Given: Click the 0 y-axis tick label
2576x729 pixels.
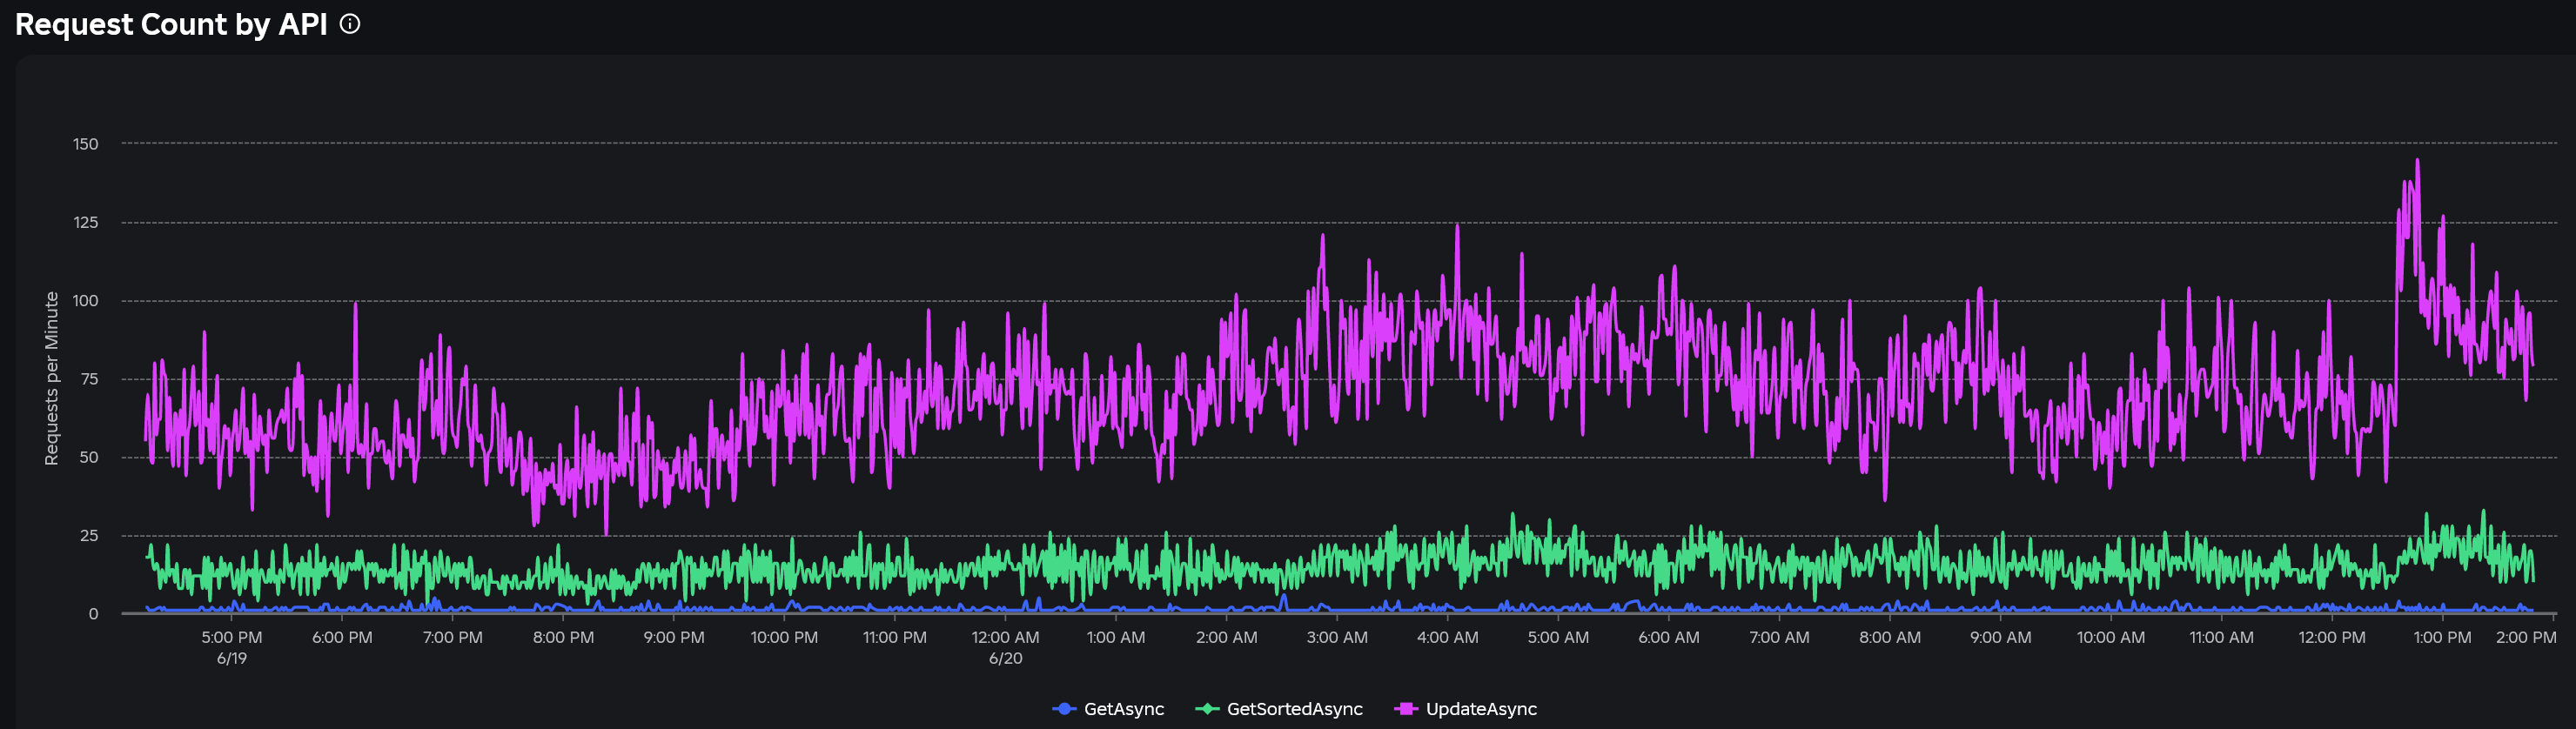Looking at the screenshot, I should (x=94, y=614).
